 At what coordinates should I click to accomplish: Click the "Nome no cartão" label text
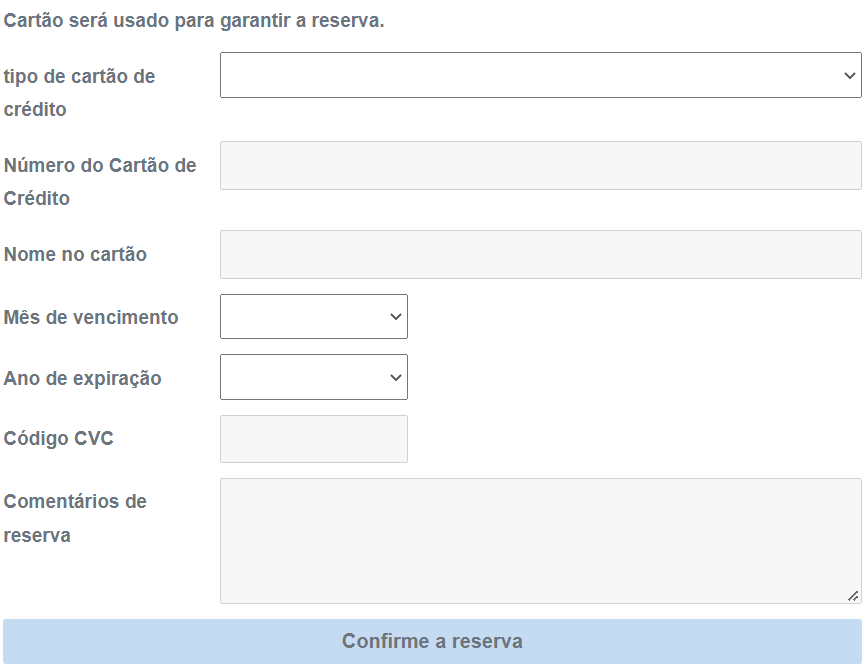75,254
